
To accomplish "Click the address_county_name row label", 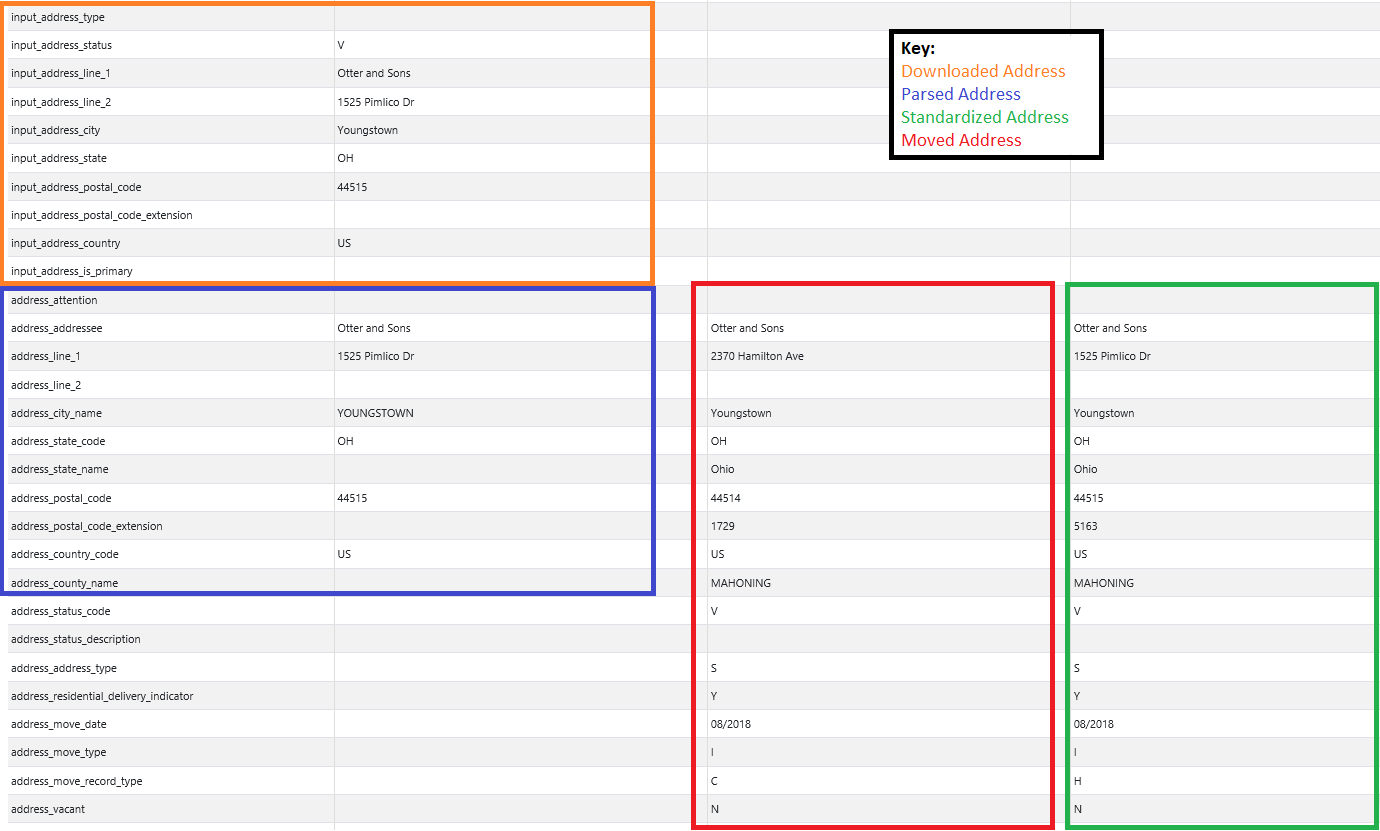I will (x=64, y=583).
